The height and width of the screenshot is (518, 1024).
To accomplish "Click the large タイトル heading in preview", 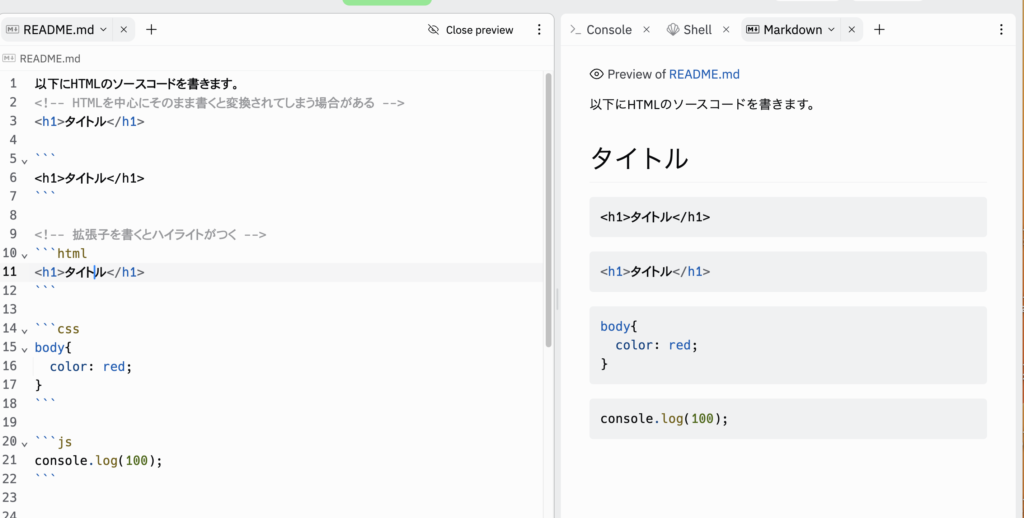I will 639,158.
